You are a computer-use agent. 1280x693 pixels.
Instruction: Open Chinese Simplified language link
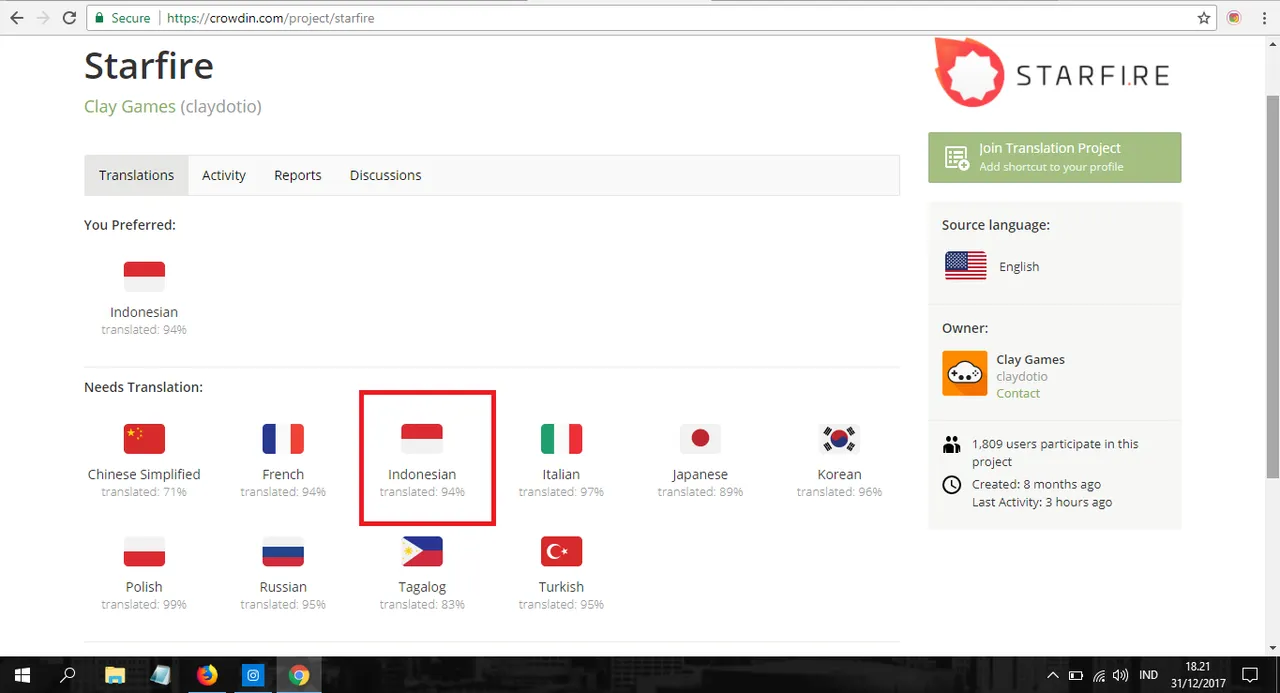click(144, 474)
